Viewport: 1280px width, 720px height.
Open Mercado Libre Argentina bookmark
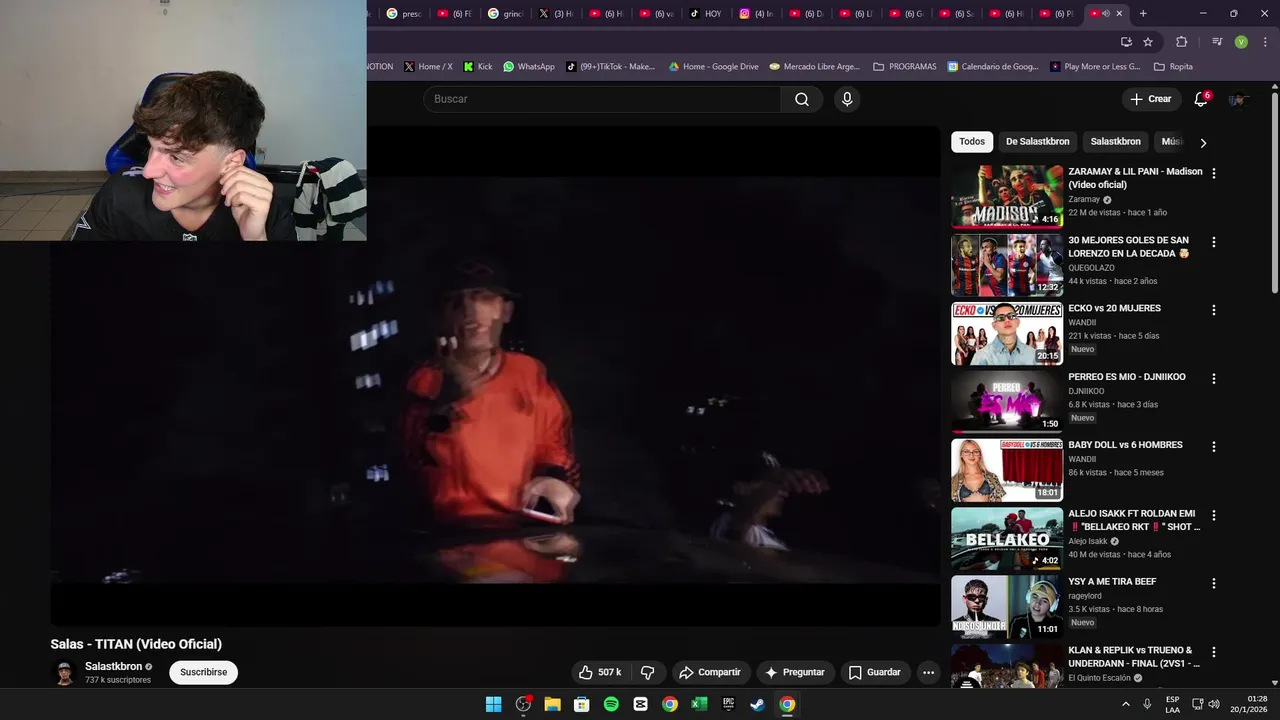[815, 67]
